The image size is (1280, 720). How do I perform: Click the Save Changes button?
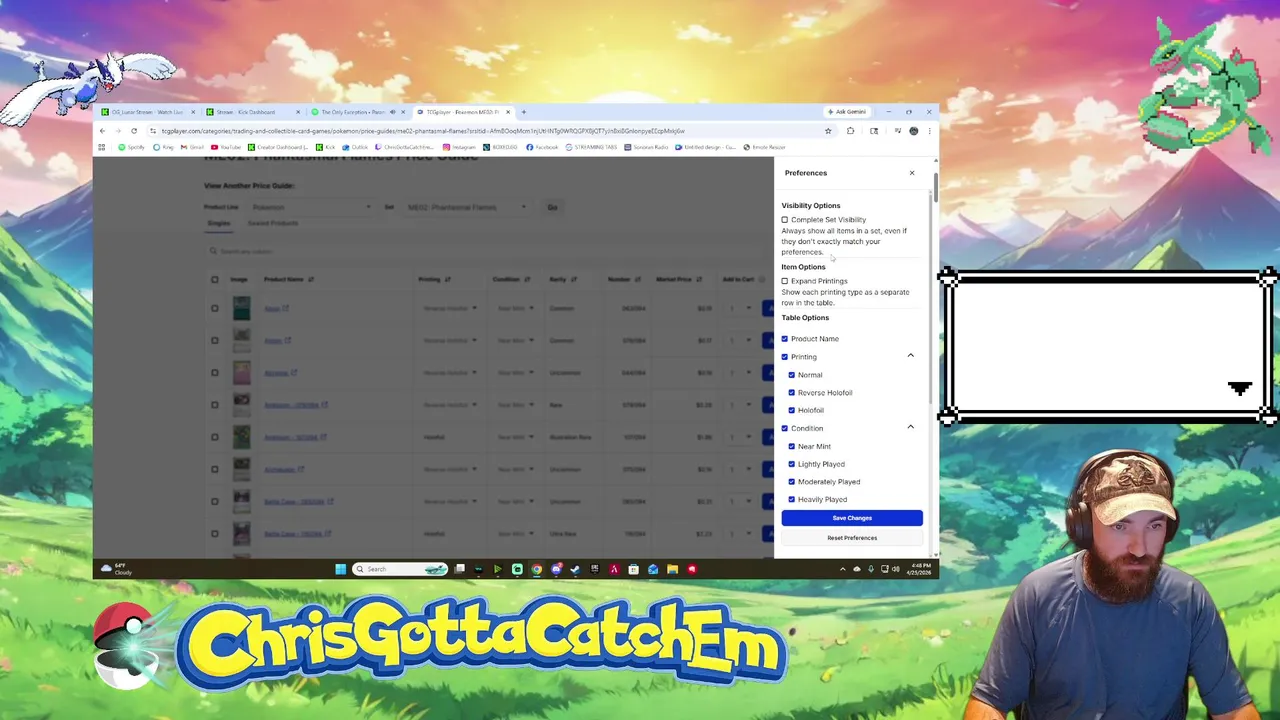pos(852,518)
